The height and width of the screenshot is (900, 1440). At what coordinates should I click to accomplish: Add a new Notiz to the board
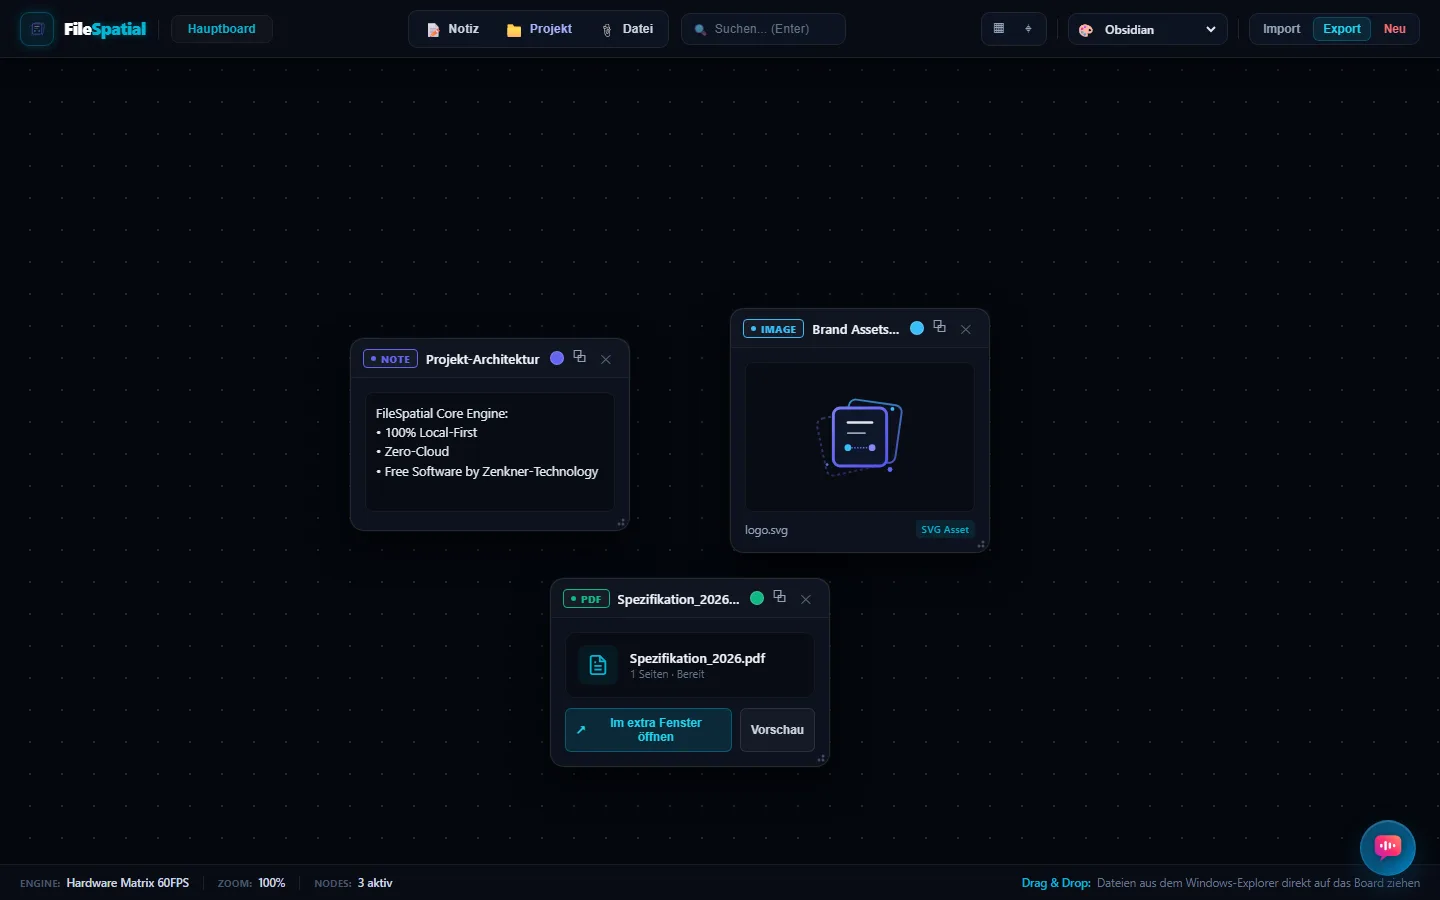pos(453,29)
